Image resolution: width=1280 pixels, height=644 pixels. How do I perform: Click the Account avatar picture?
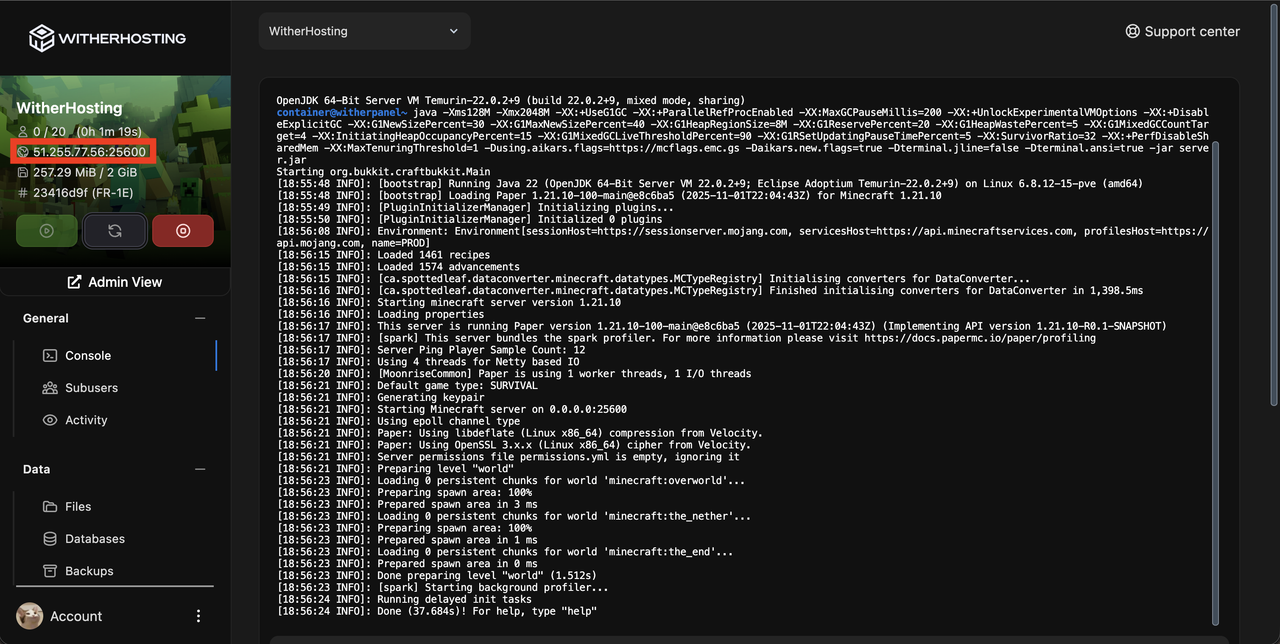[30, 616]
